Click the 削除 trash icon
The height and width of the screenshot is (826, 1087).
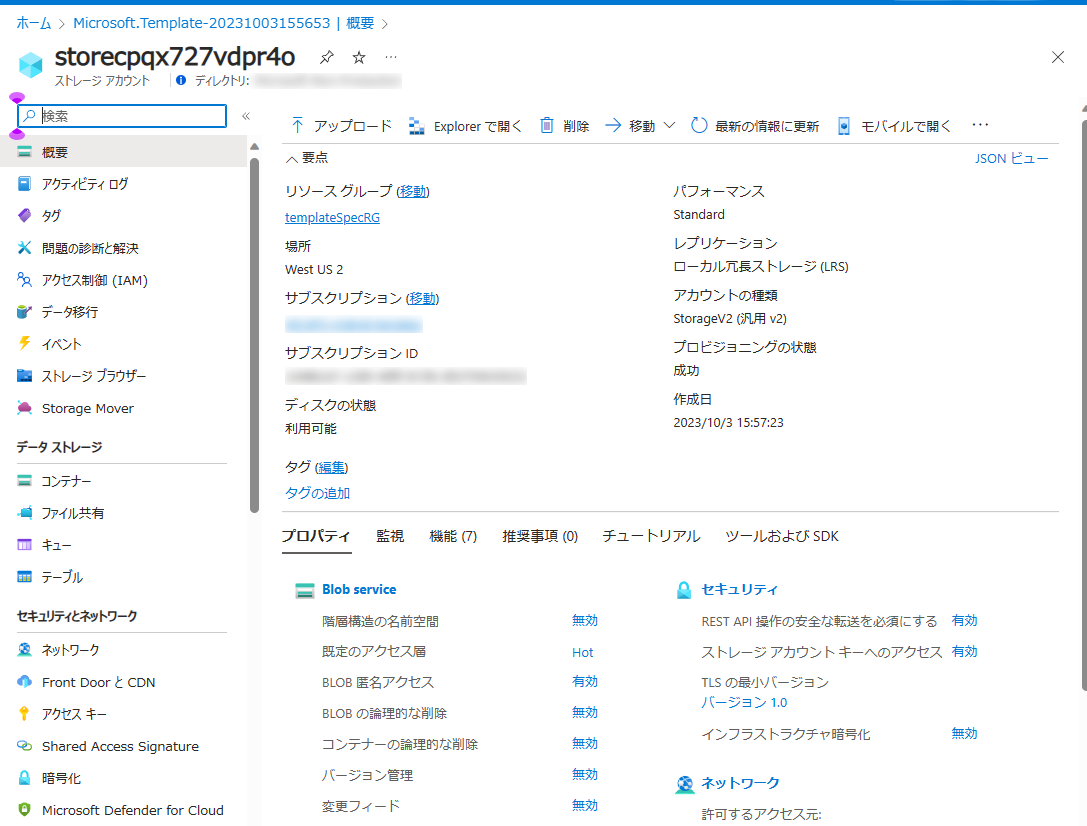[x=547, y=126]
